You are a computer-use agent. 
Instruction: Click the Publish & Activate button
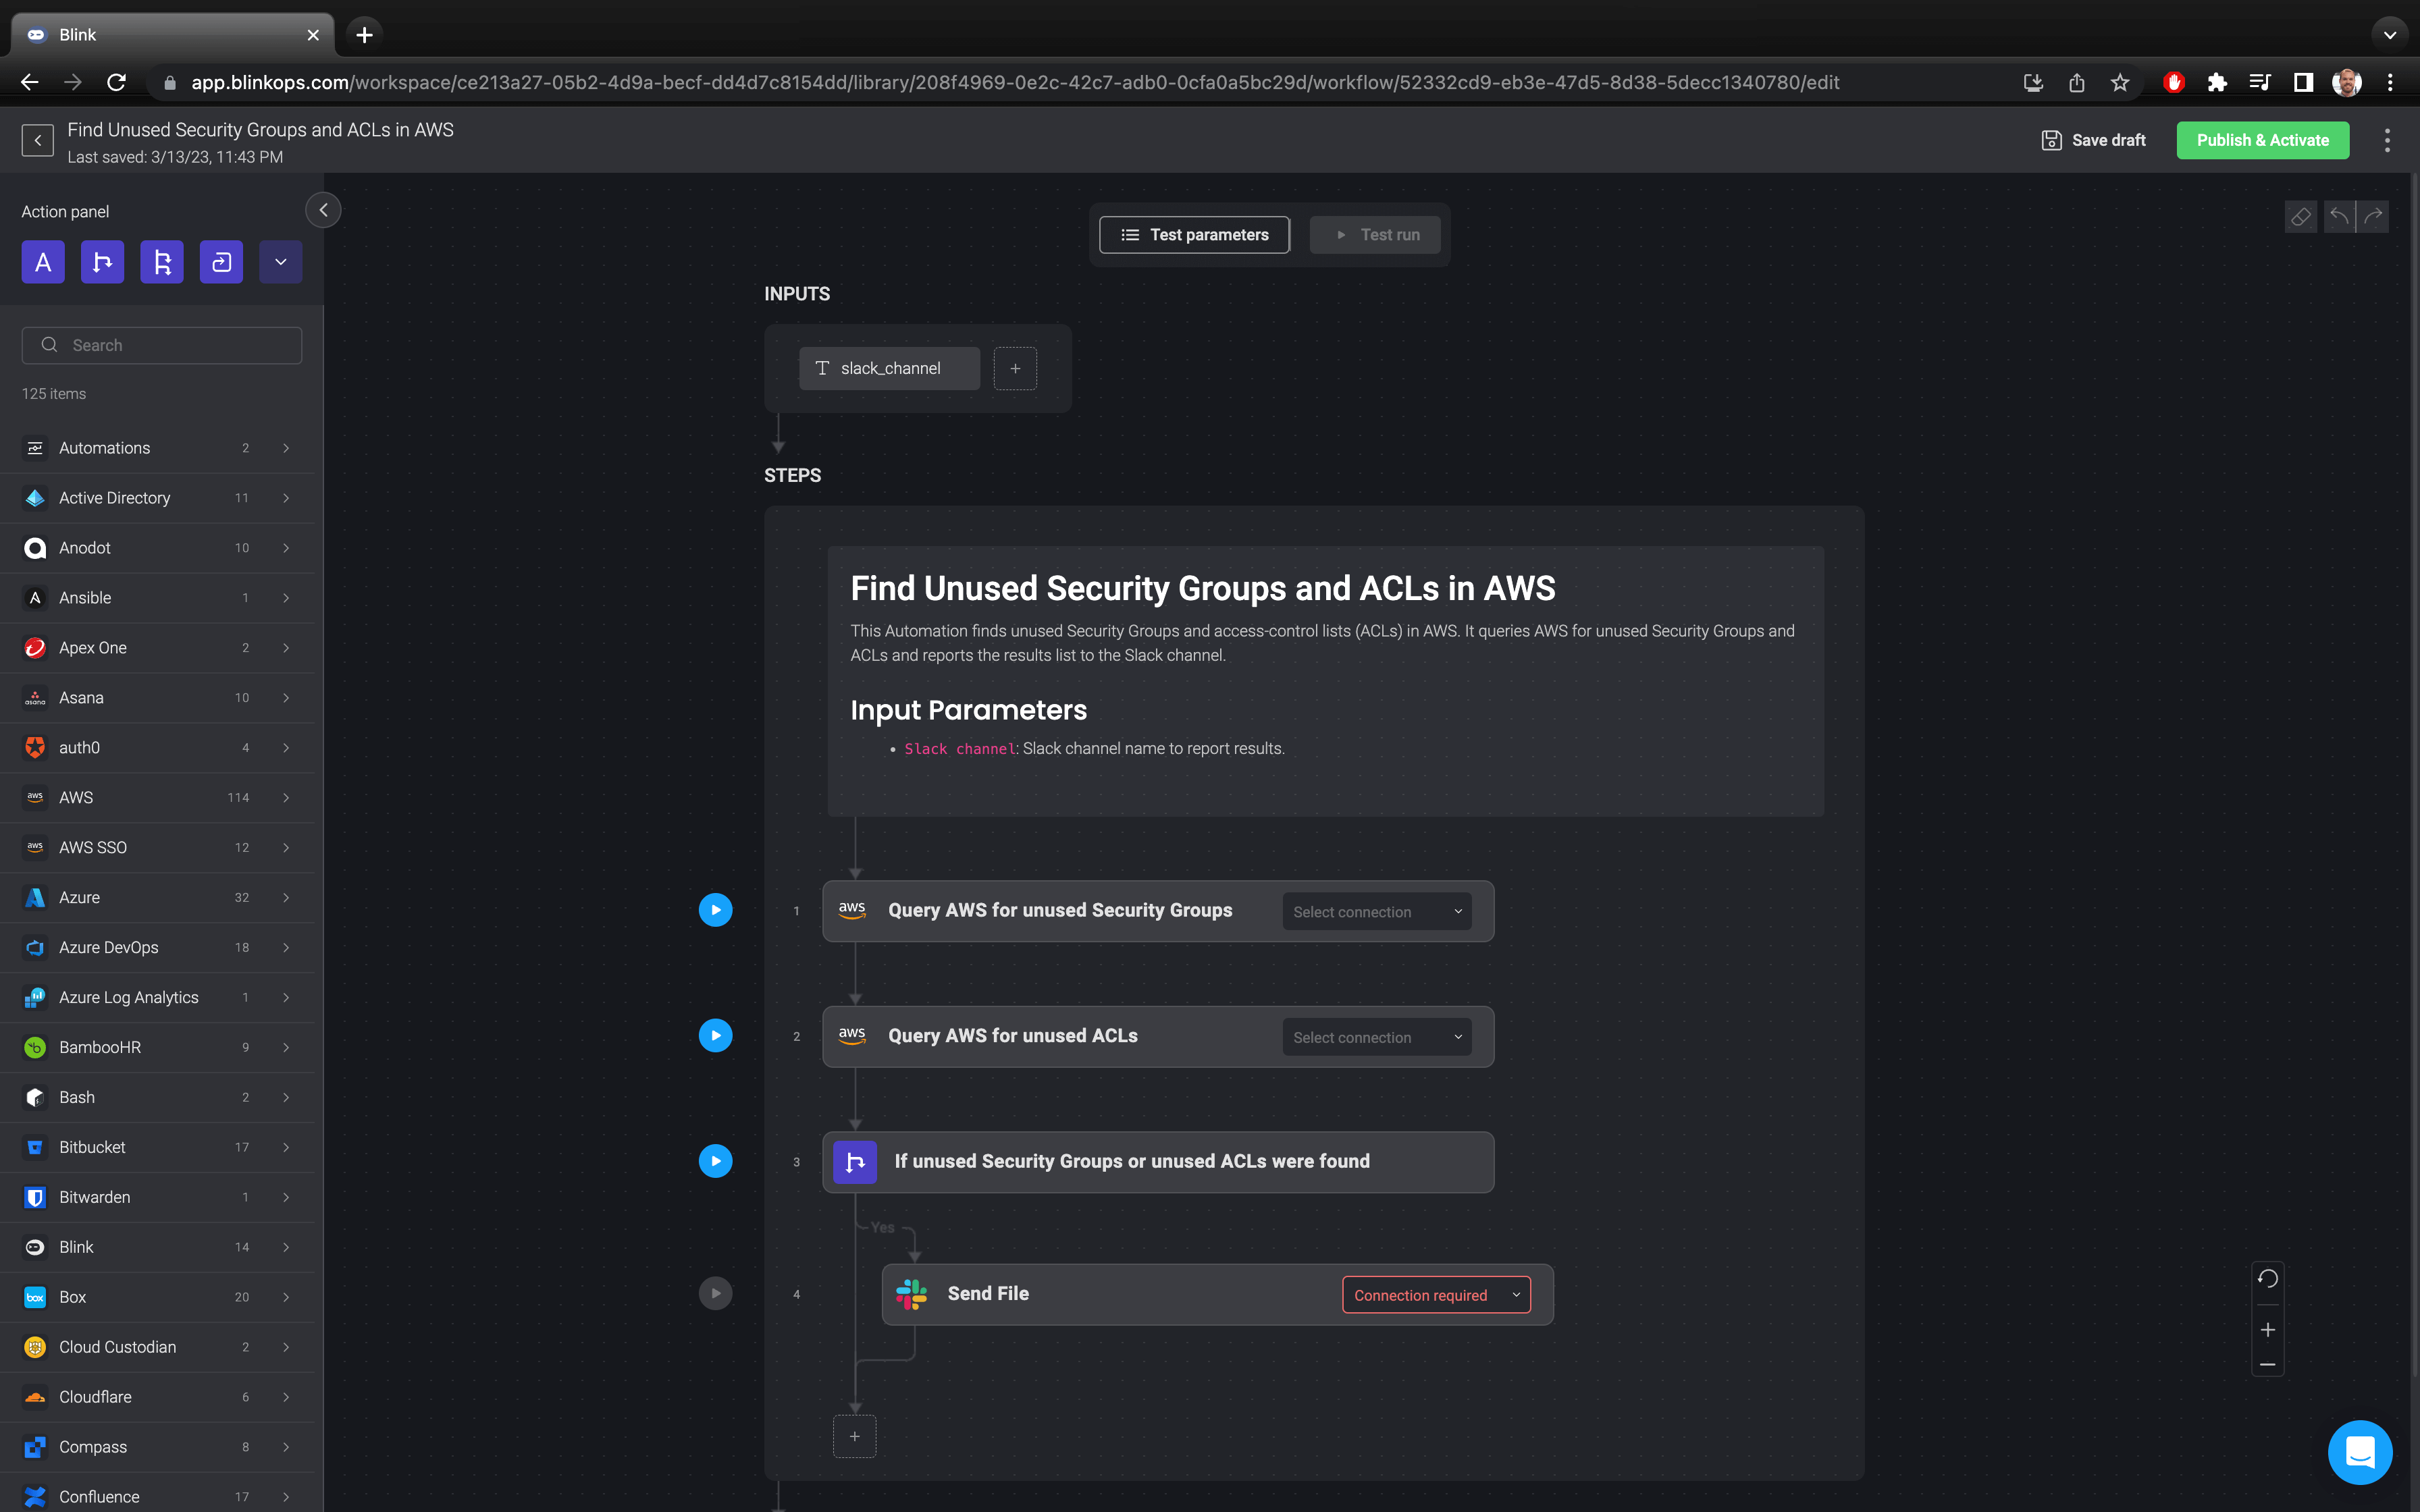coord(2263,140)
